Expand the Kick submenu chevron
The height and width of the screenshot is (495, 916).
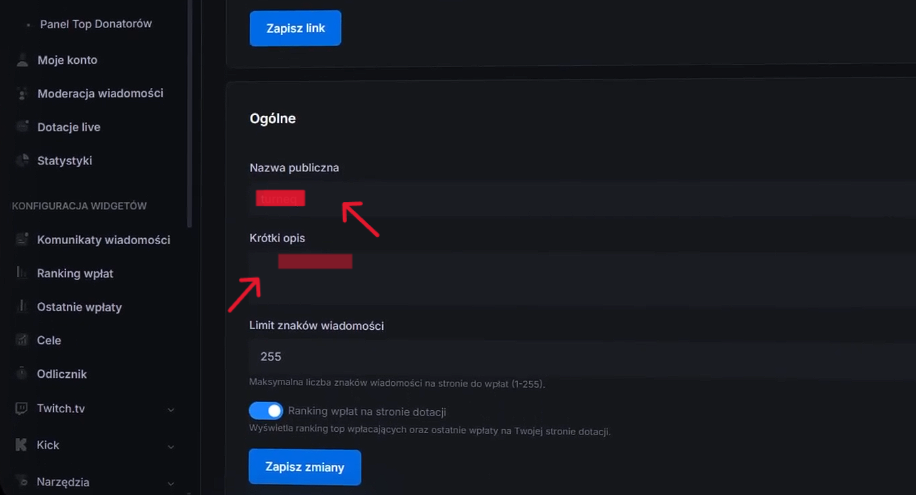coord(171,446)
